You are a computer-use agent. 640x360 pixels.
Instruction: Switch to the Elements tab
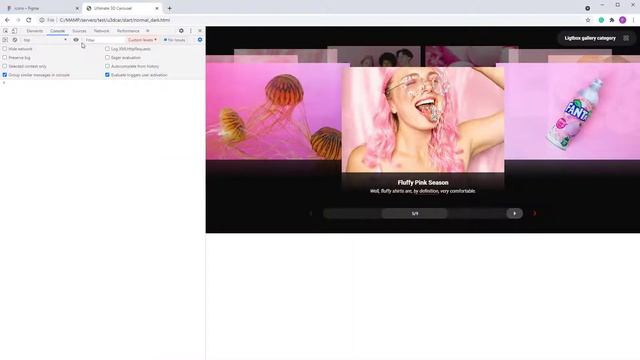tap(35, 31)
